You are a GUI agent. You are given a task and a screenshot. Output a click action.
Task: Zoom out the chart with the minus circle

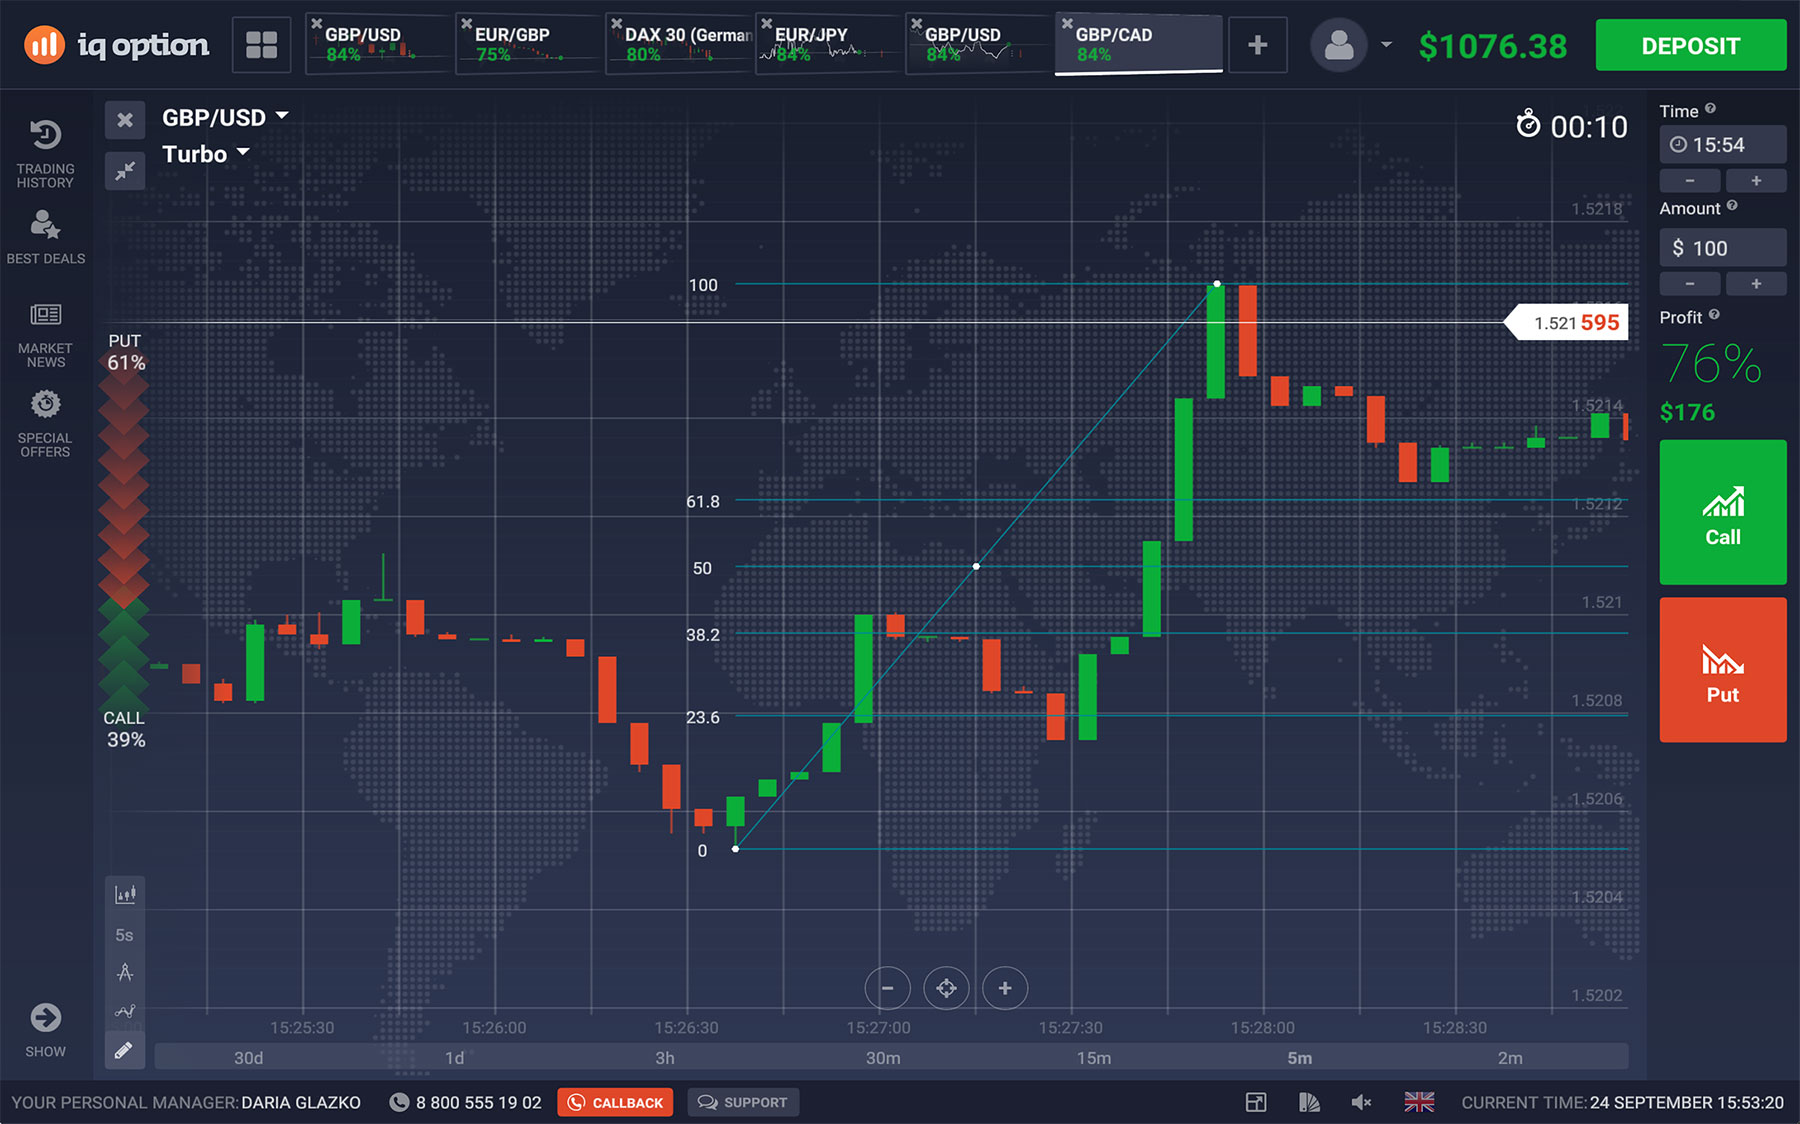(887, 988)
